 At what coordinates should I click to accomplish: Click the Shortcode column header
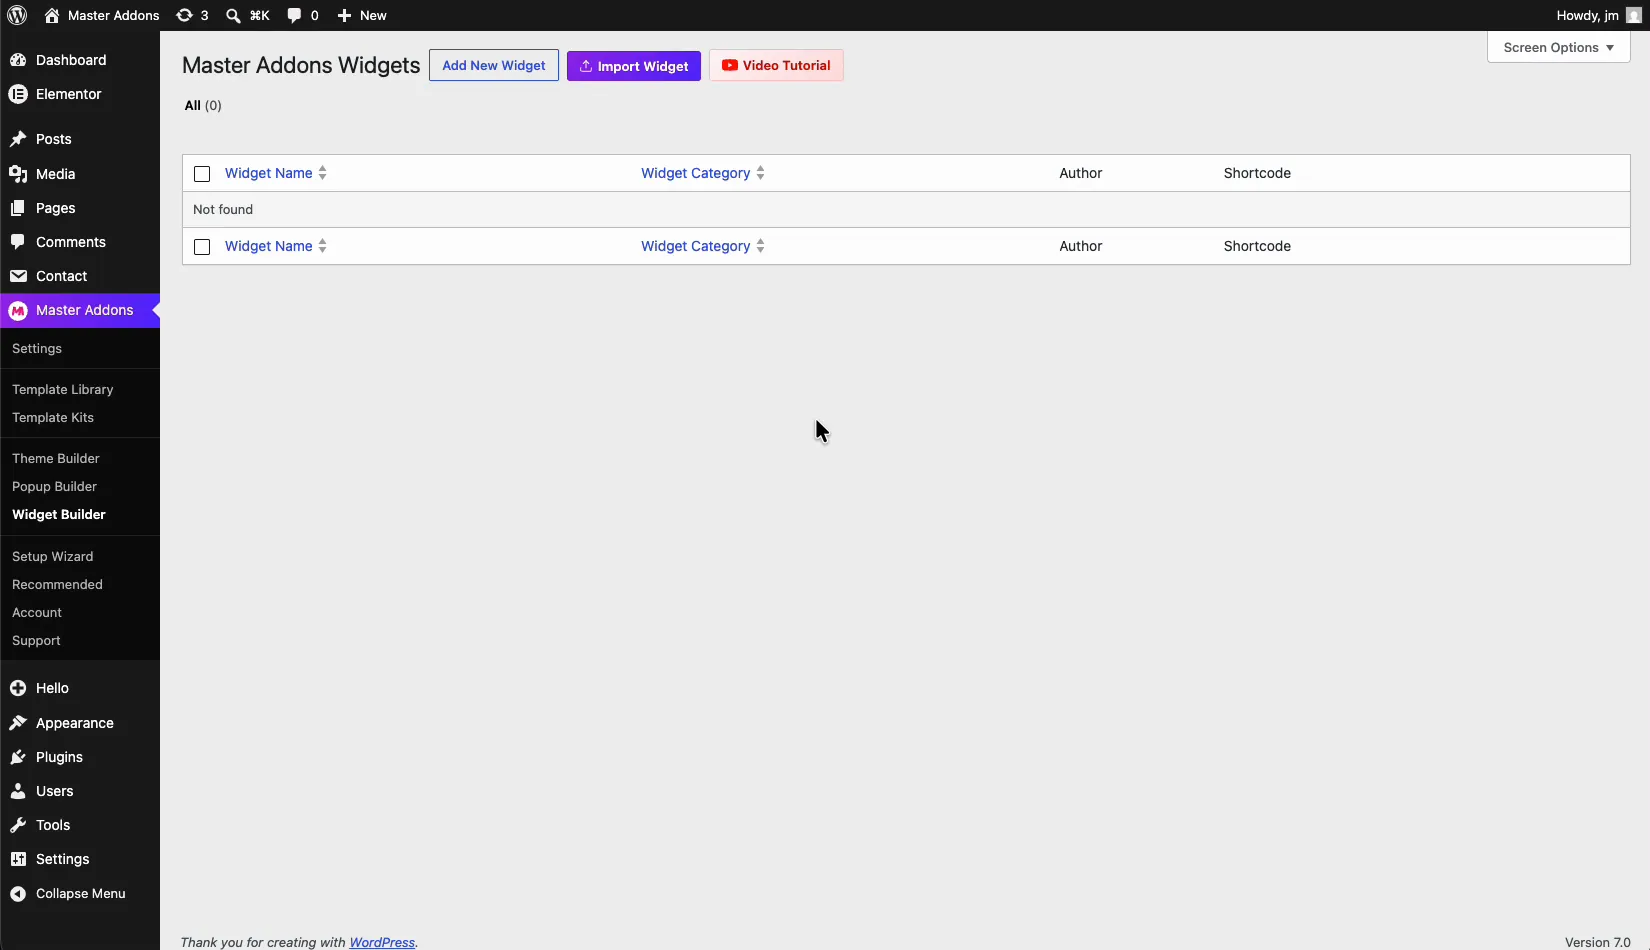pyautogui.click(x=1257, y=173)
